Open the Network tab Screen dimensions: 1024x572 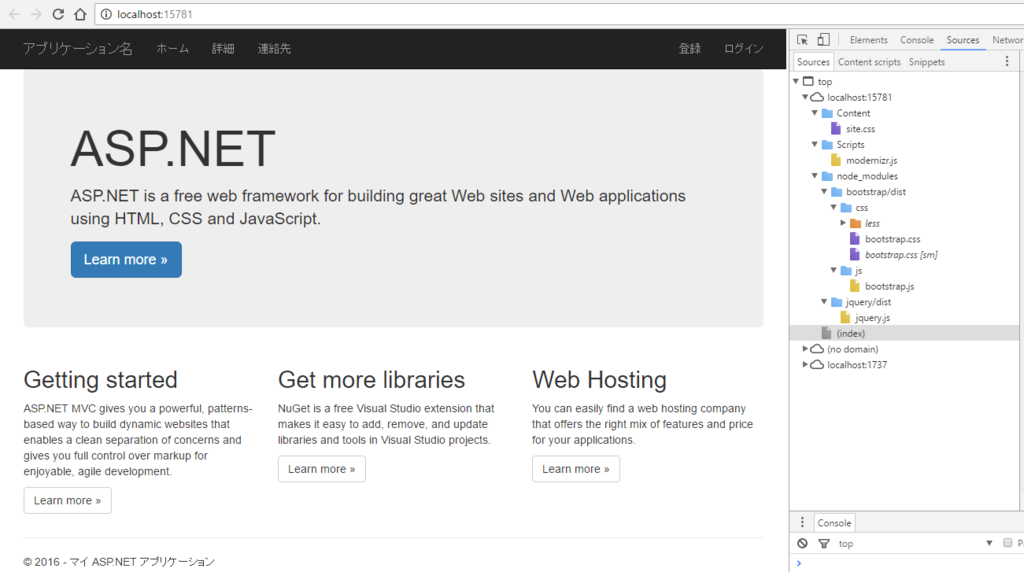click(1007, 40)
